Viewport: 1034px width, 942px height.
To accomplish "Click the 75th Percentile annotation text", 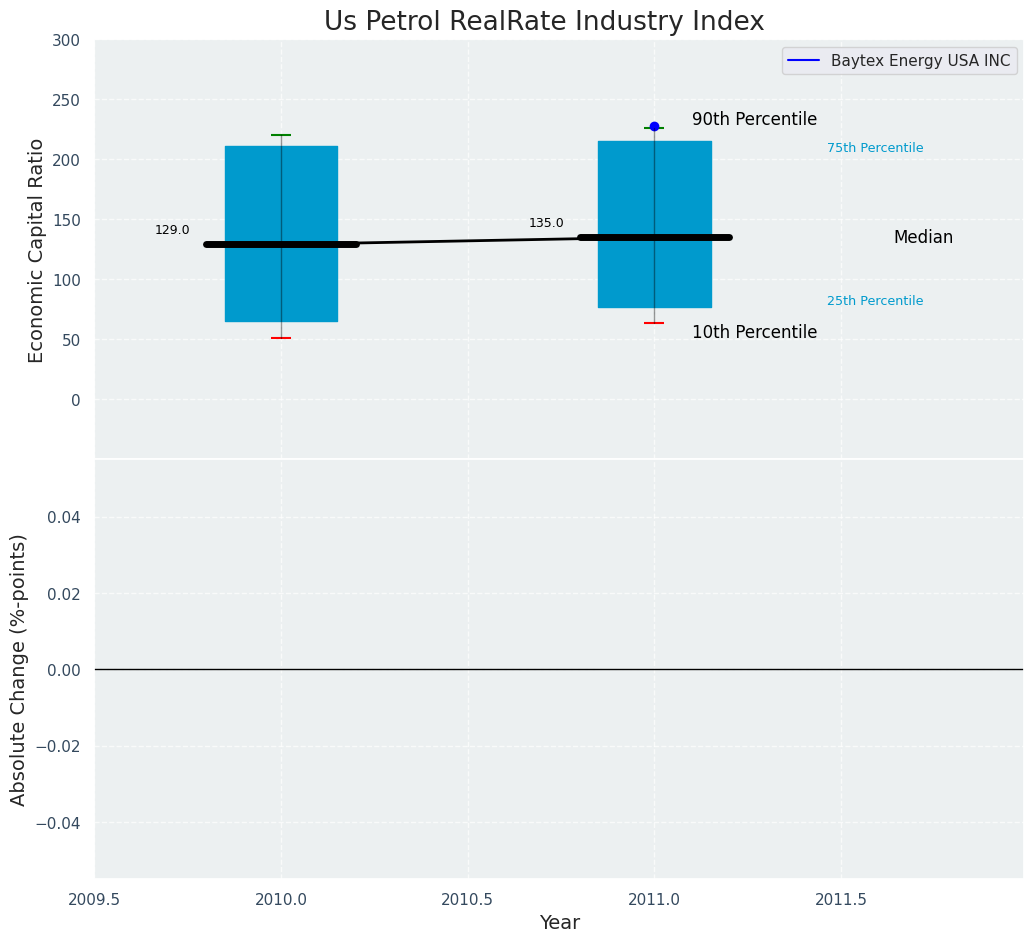I will pos(875,148).
